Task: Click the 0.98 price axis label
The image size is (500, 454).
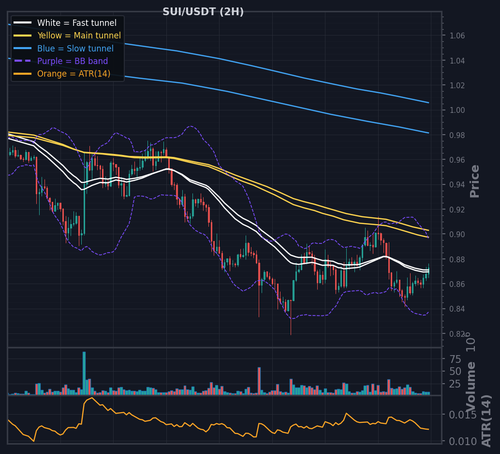Action: (457, 135)
